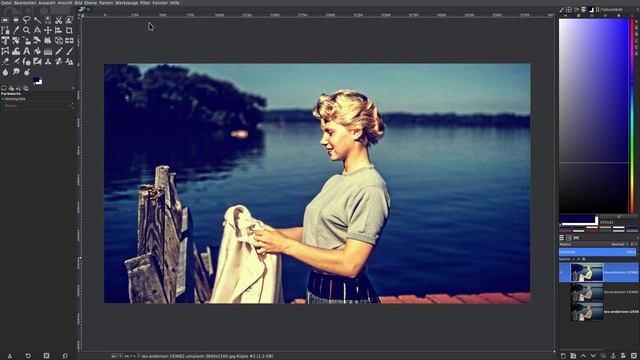
Task: Pick a color in the saturation square
Action: click(x=594, y=116)
